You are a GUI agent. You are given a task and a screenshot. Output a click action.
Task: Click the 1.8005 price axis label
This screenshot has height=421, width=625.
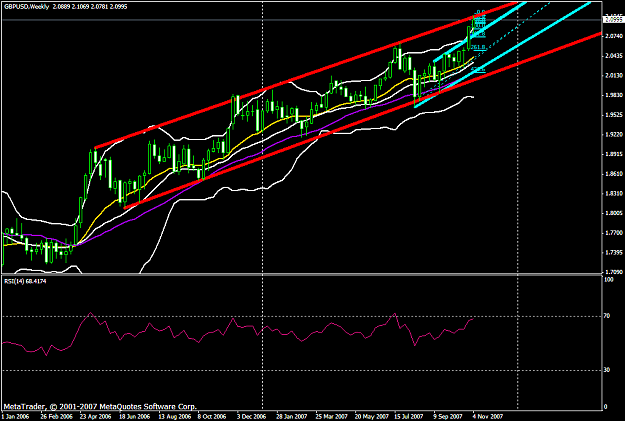click(x=614, y=213)
